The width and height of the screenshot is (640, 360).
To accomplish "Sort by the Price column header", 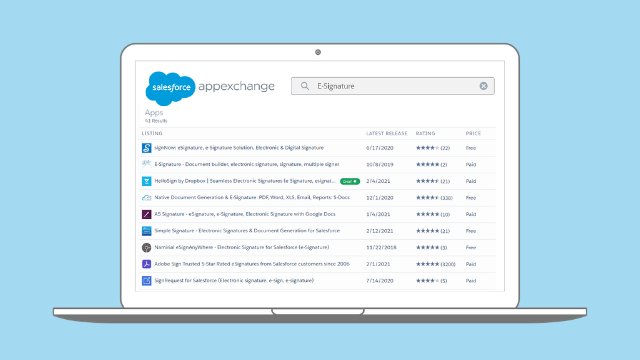I will coord(473,133).
